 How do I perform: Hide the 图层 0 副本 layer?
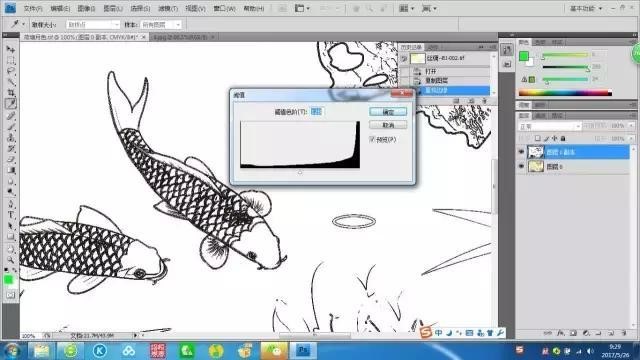(x=521, y=152)
